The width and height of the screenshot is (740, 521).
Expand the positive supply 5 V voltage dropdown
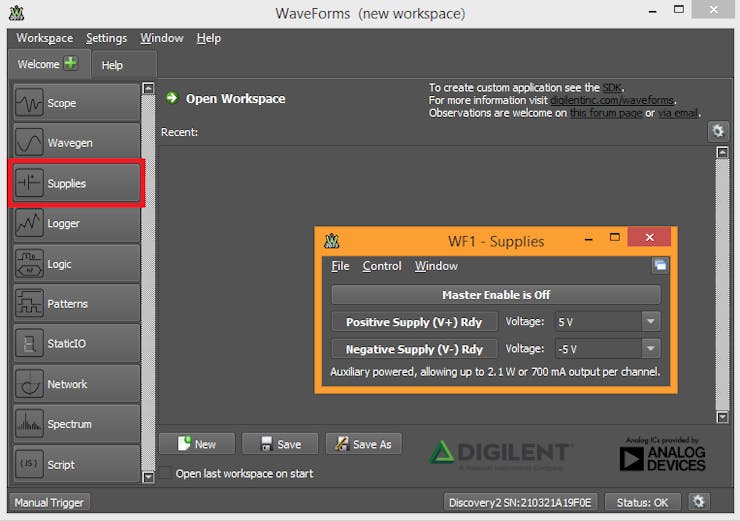[651, 322]
